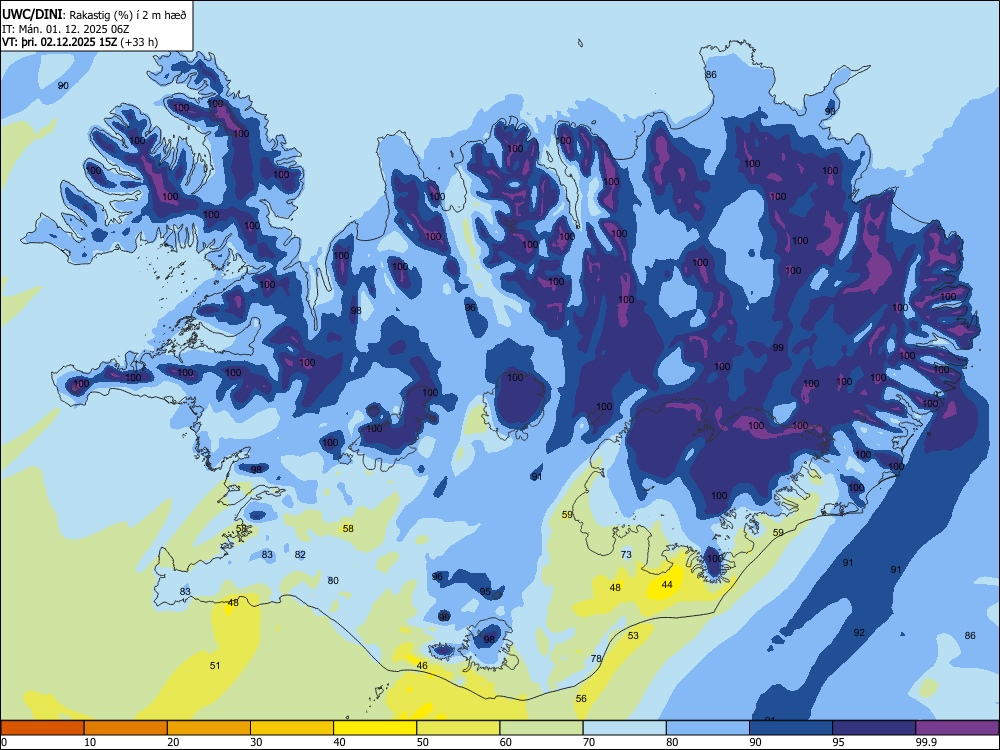Select the 80–90 light blue legend band
The image size is (1000, 750).
(x=708, y=728)
